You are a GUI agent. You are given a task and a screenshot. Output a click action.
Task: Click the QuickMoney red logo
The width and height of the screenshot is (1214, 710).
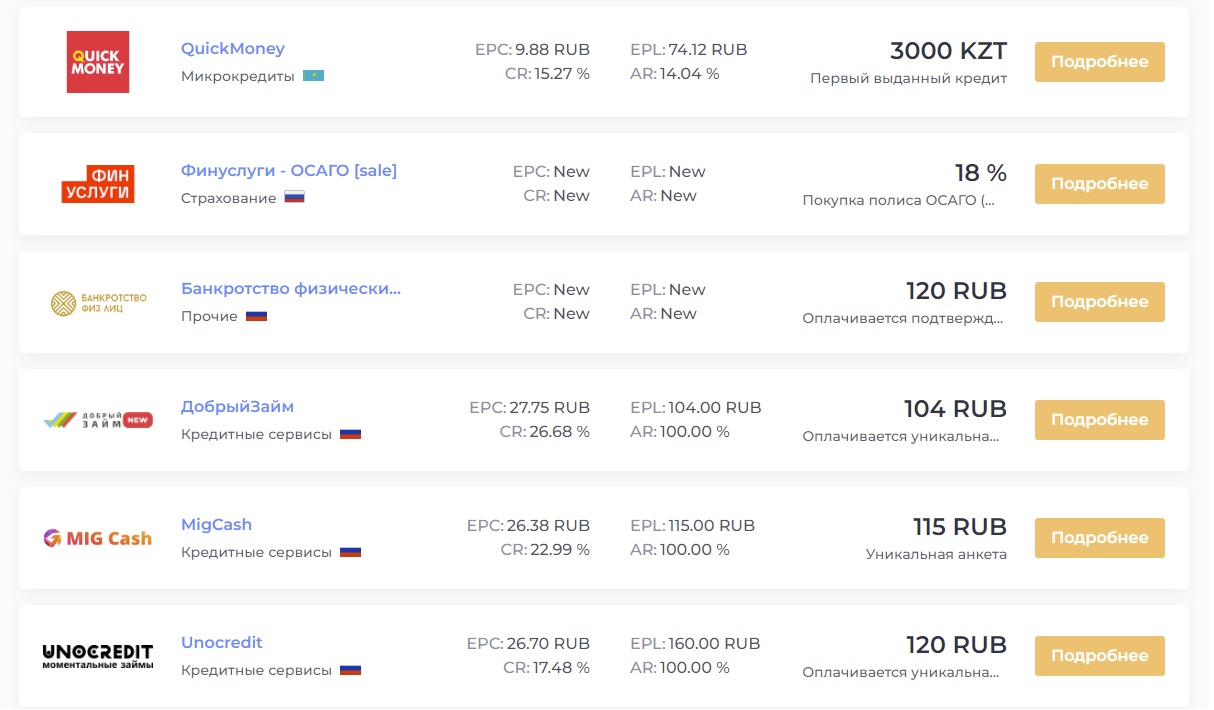click(x=98, y=62)
